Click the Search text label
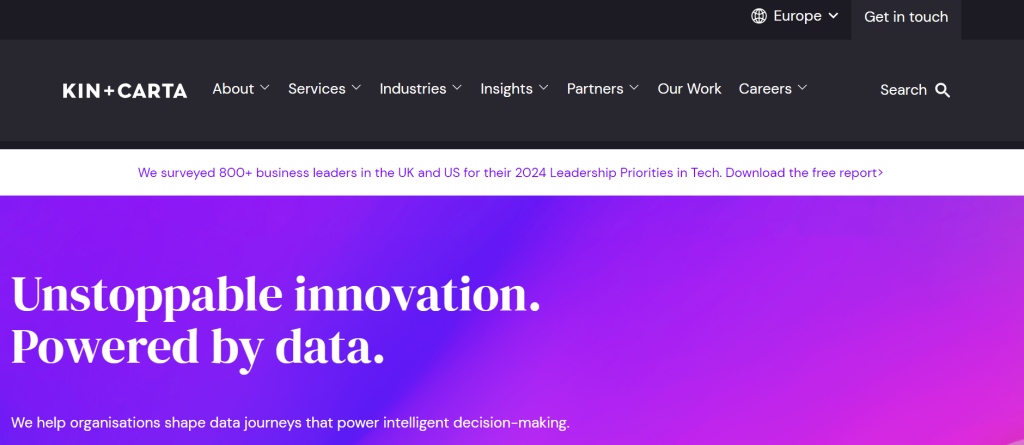 click(x=903, y=90)
